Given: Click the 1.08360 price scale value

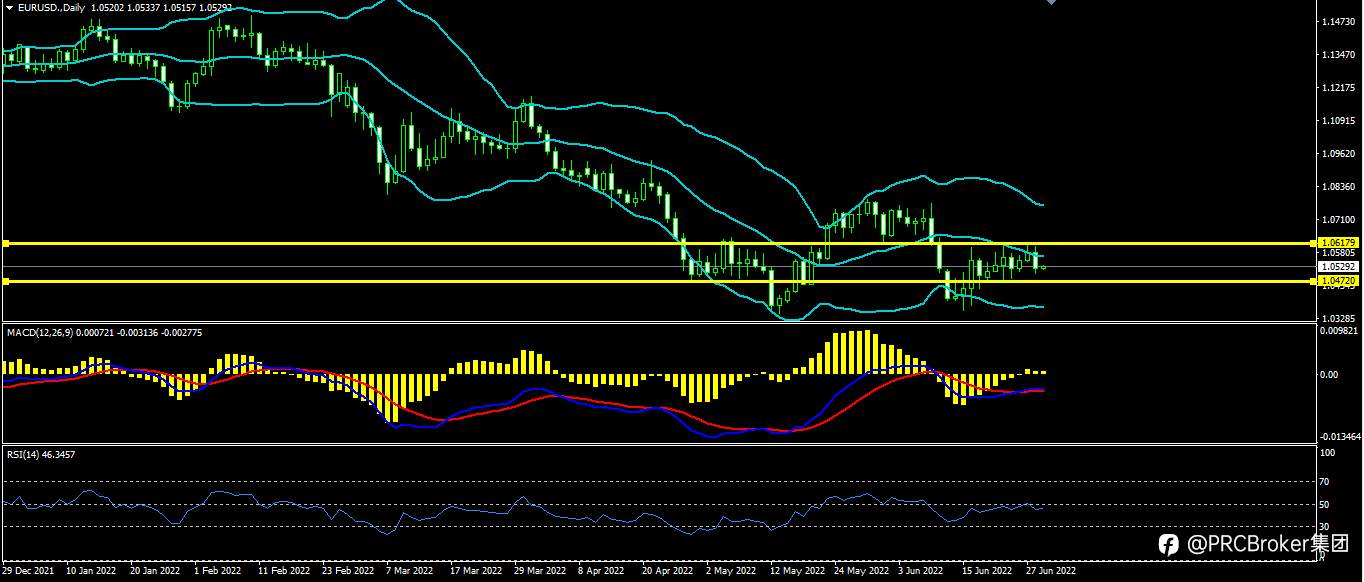Looking at the screenshot, I should pos(1338,187).
